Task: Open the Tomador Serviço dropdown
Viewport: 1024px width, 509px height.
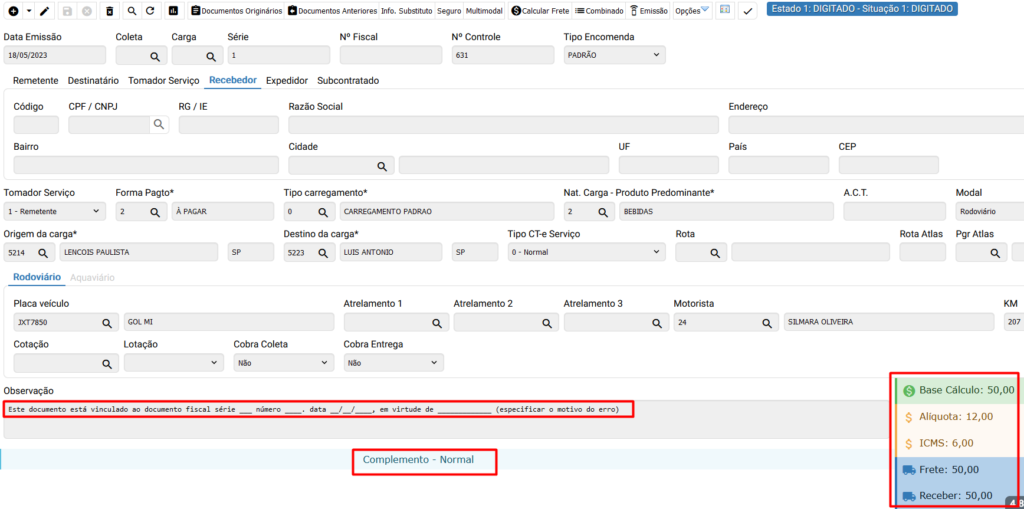Action: point(54,212)
